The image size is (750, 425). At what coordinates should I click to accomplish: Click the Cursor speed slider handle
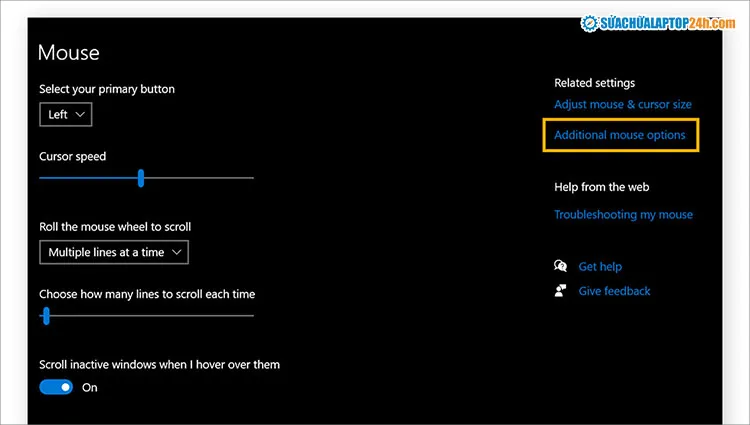pyautogui.click(x=141, y=178)
